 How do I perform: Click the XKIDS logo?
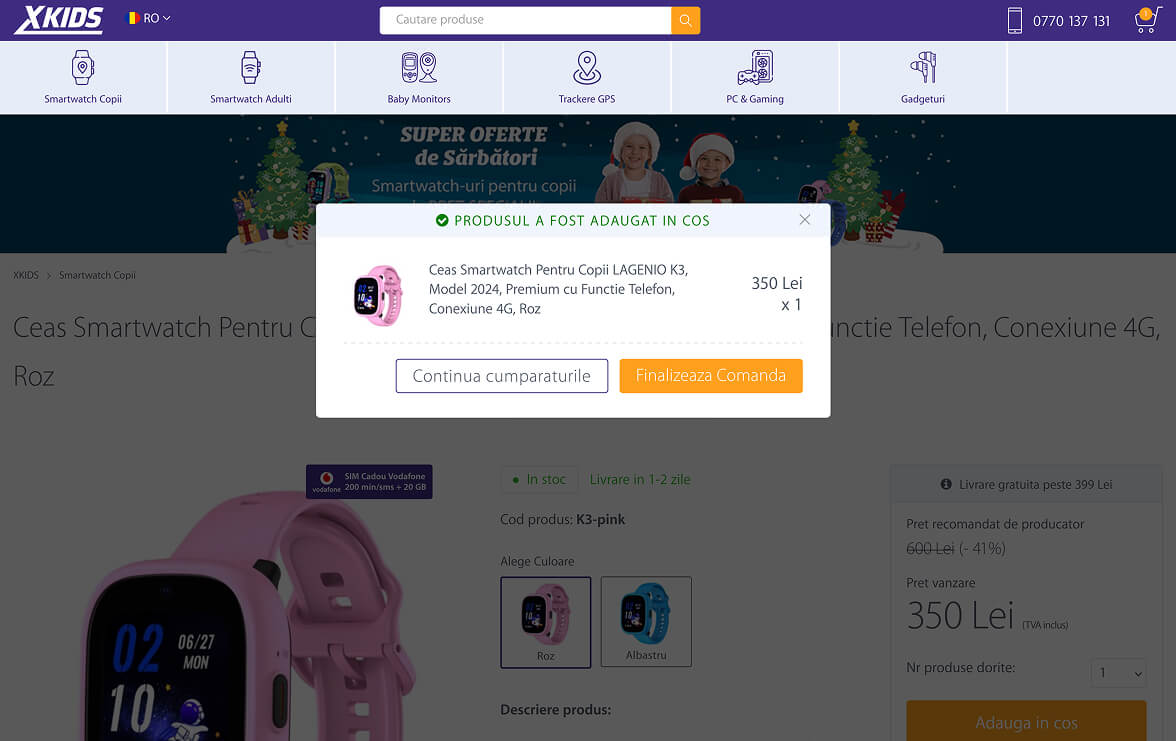click(58, 20)
